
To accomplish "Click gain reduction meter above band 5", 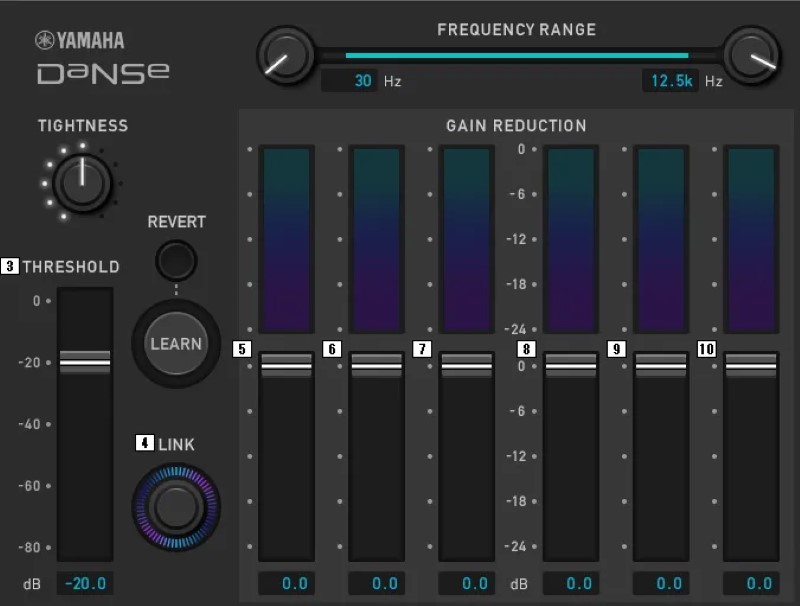I will tap(286, 239).
